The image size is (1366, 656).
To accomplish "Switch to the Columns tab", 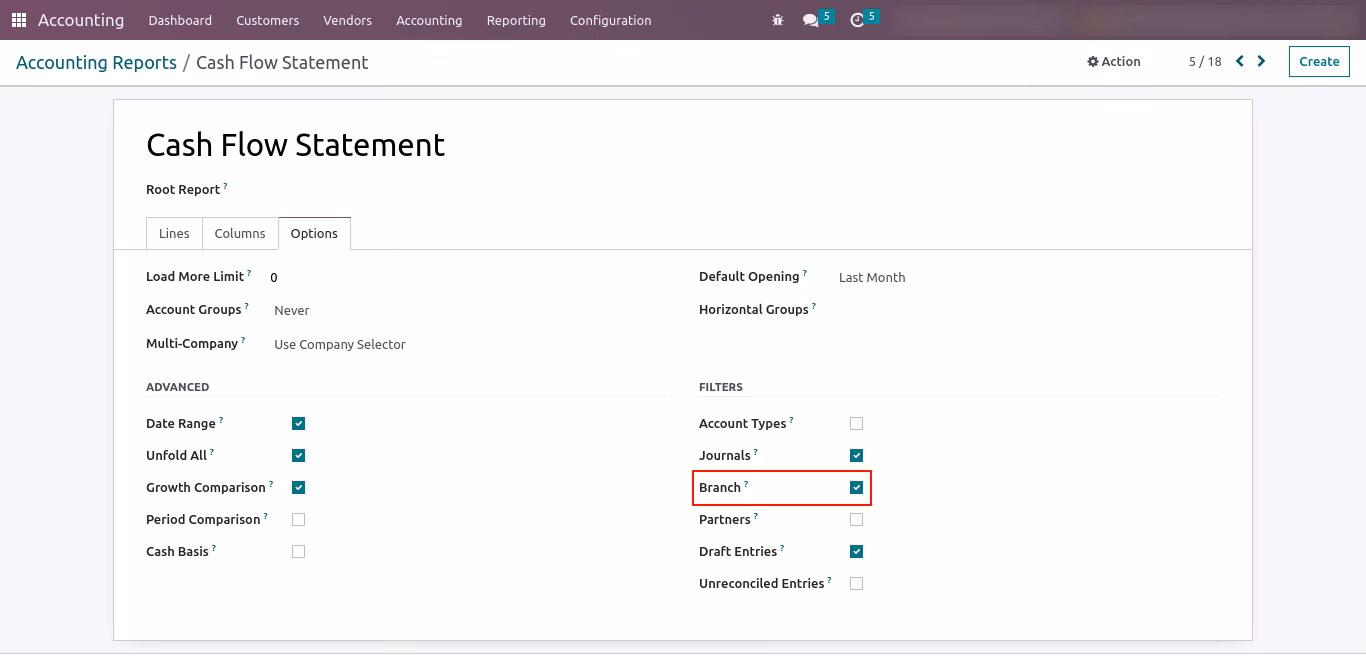I will pos(240,233).
